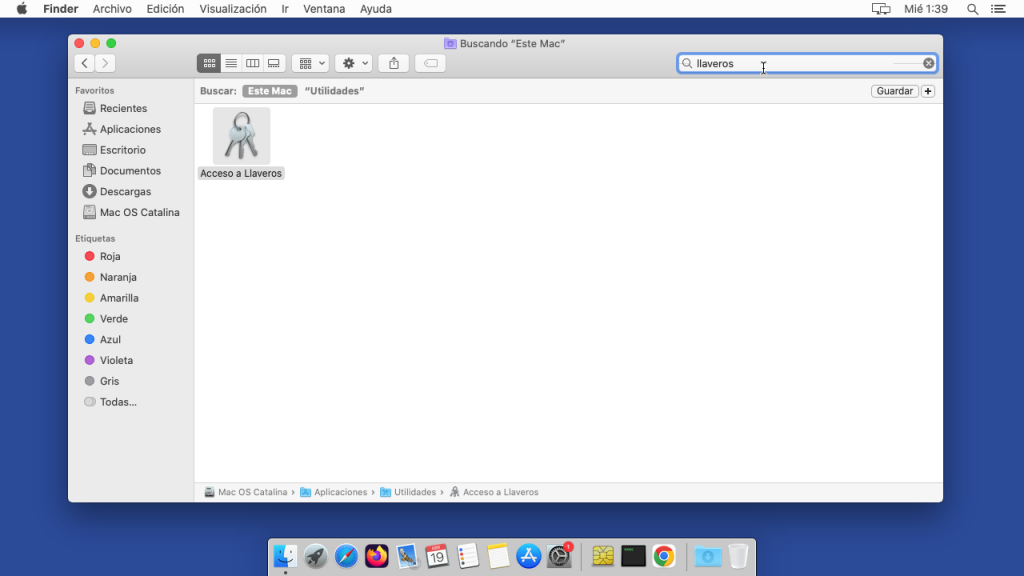Click the Guardar search button
Viewport: 1024px width, 576px height.
point(894,91)
